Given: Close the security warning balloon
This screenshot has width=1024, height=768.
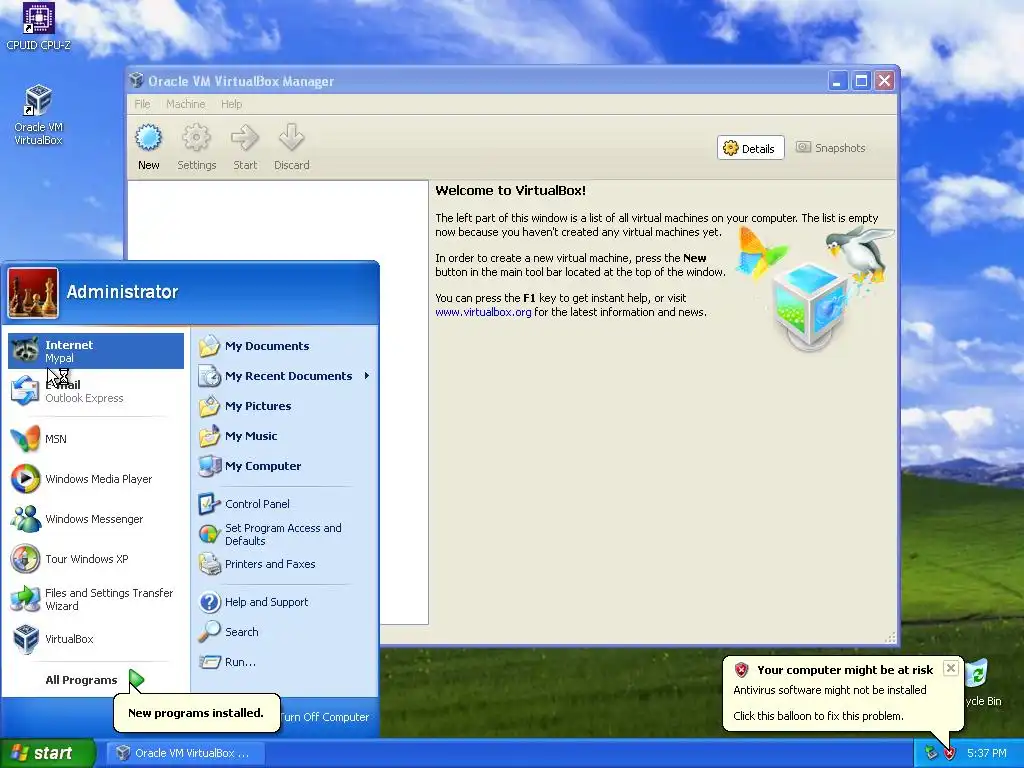Looking at the screenshot, I should coord(951,667).
